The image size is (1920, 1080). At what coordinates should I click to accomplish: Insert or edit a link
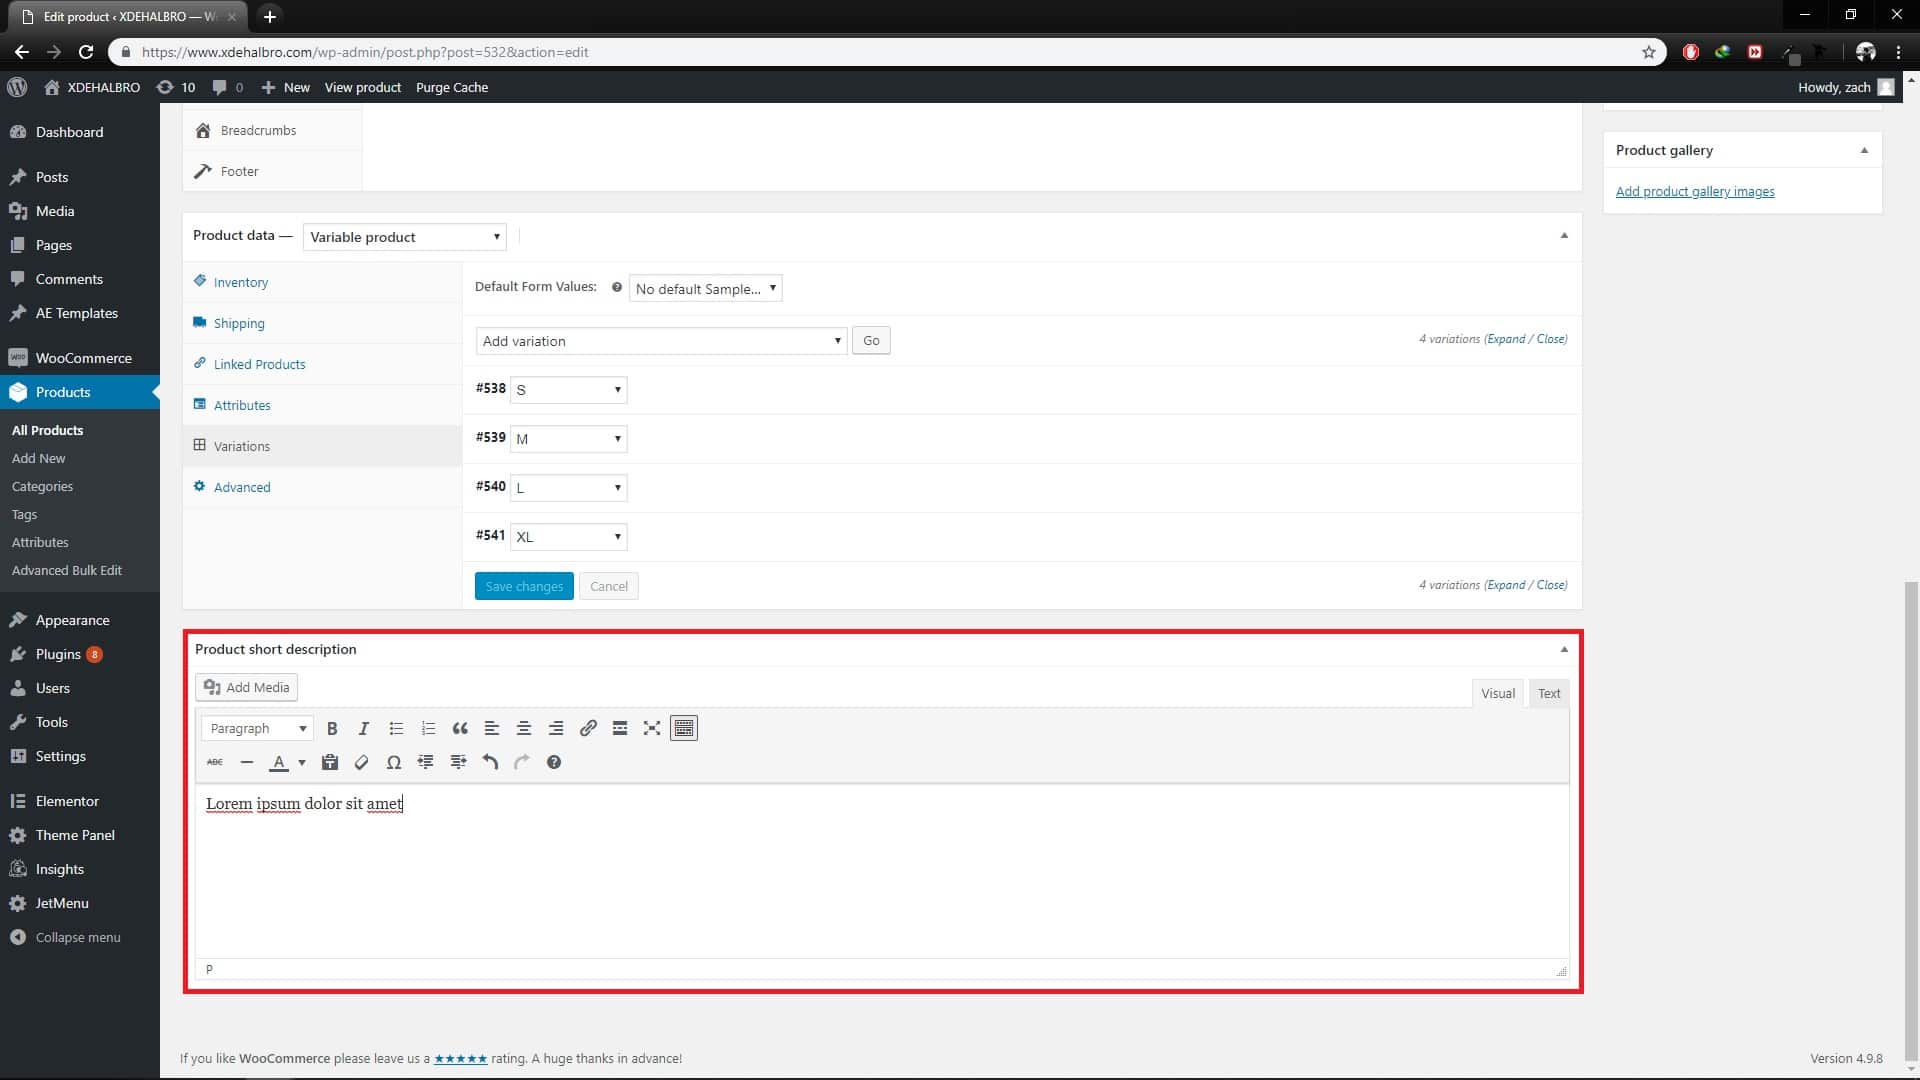pyautogui.click(x=588, y=728)
